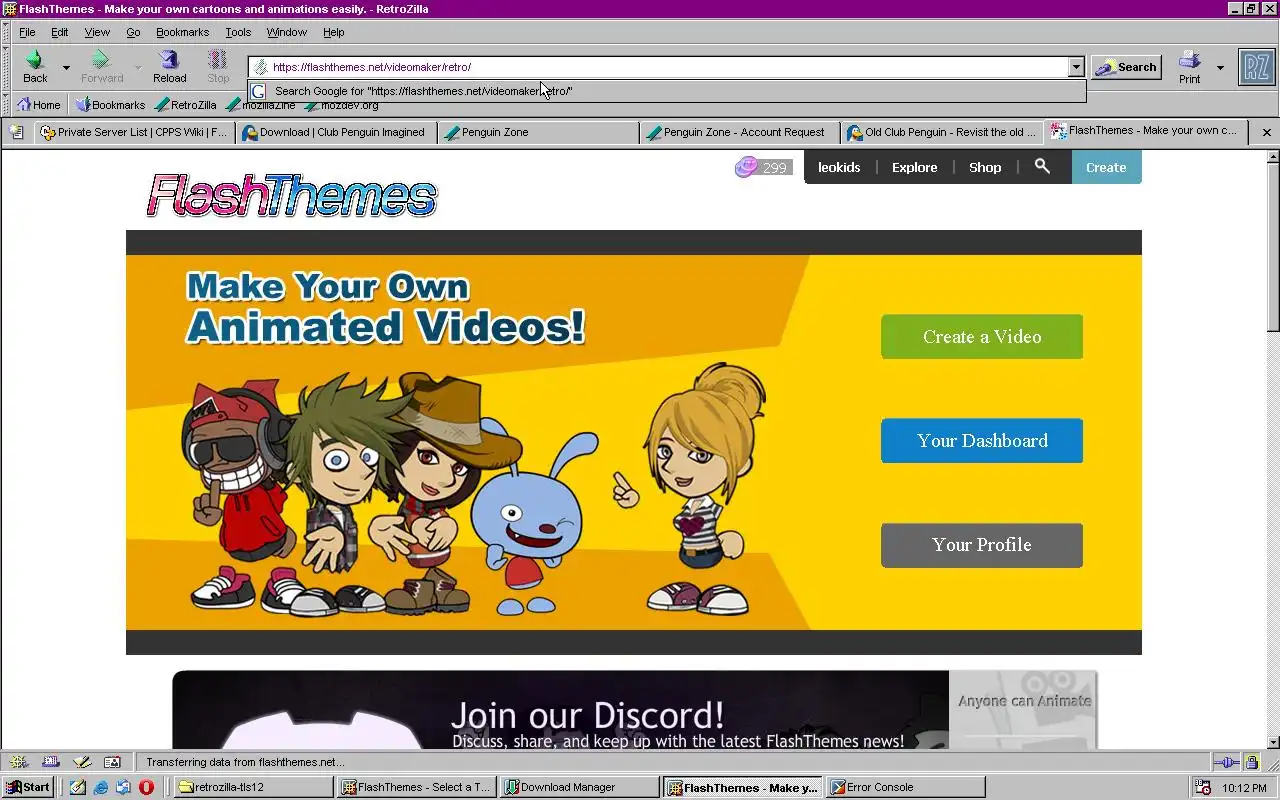Open the View menu

tap(97, 32)
